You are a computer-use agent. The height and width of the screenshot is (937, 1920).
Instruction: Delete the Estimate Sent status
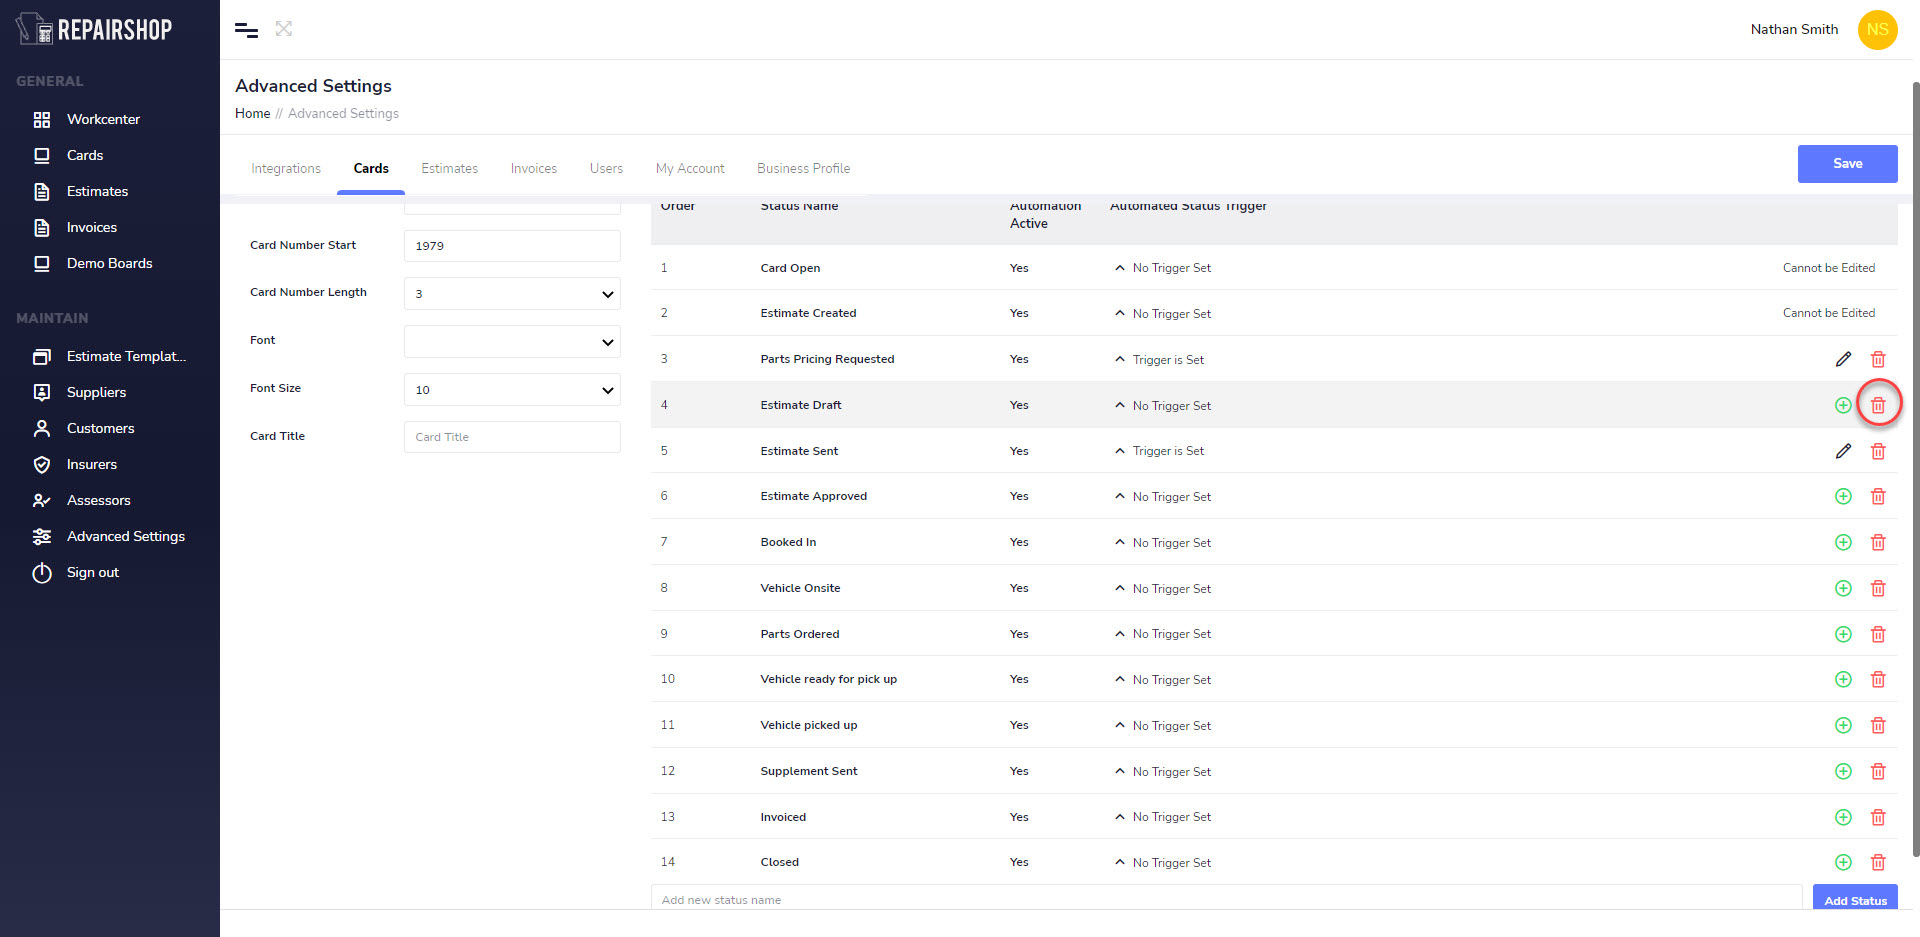(1878, 451)
